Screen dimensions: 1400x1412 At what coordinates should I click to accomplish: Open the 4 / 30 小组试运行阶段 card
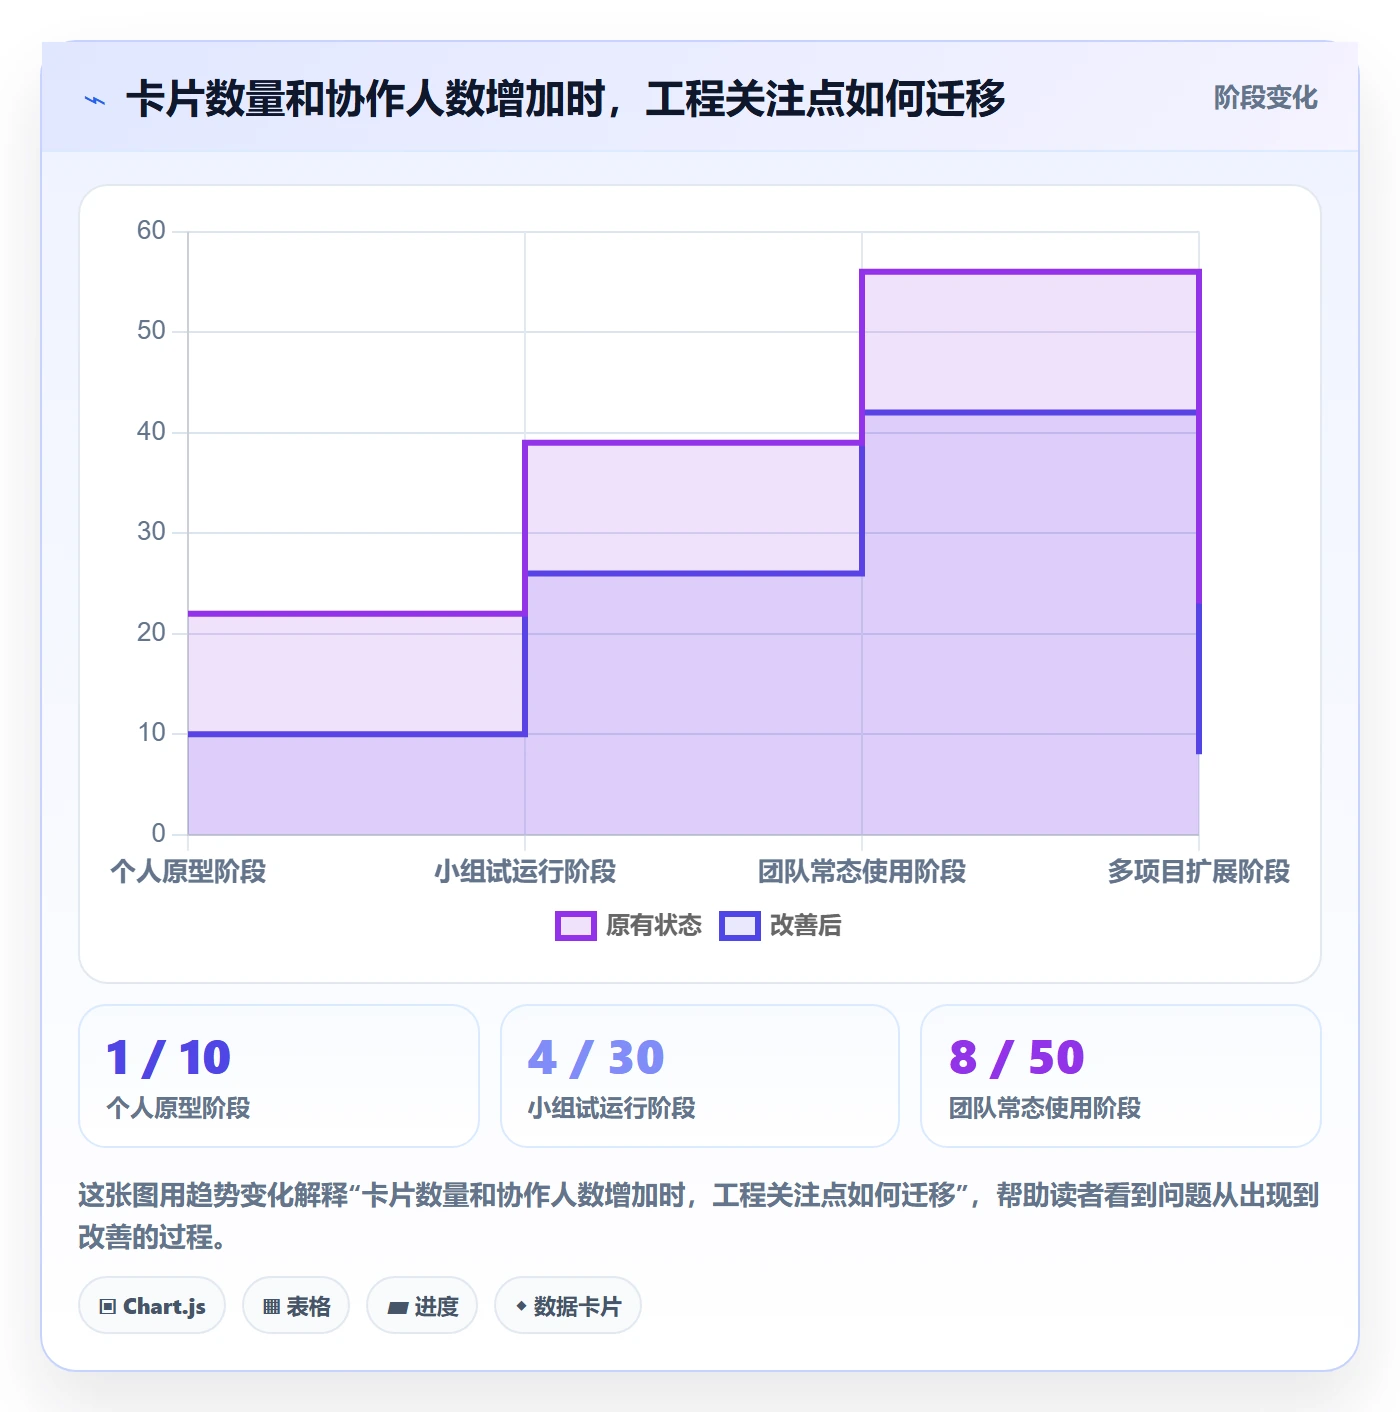point(700,1076)
